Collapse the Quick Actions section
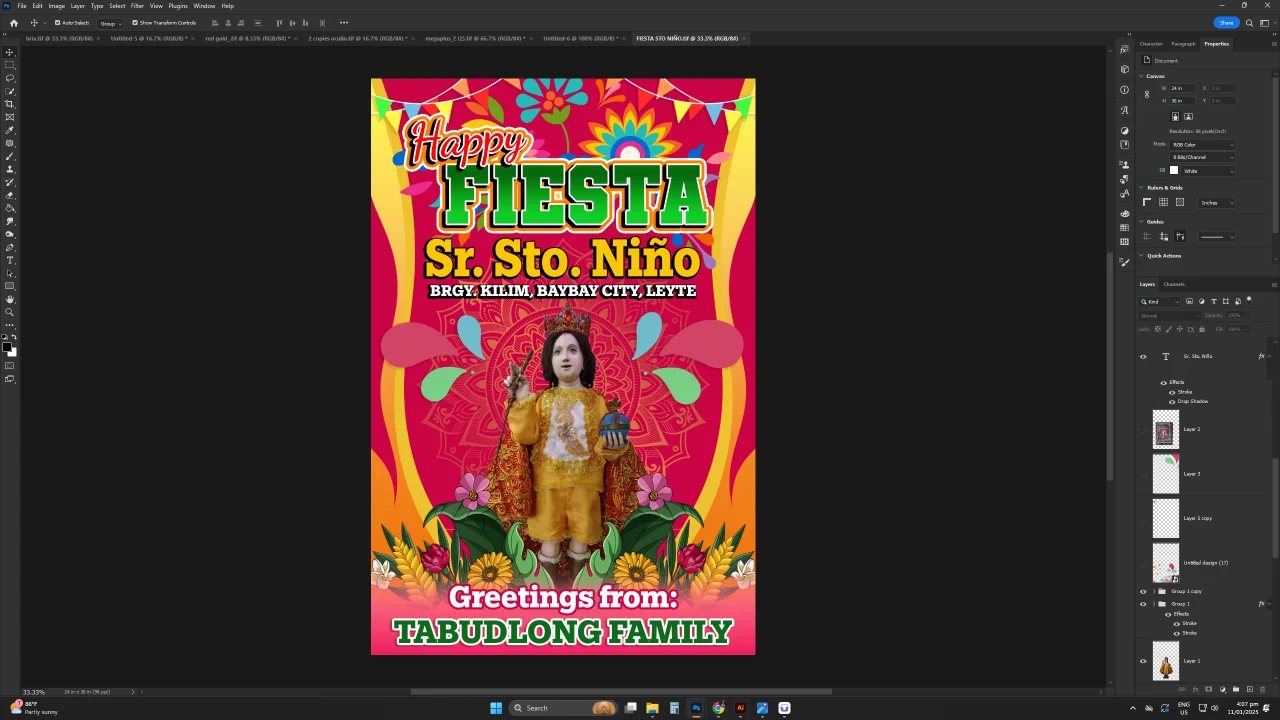1280x720 pixels. click(1141, 256)
